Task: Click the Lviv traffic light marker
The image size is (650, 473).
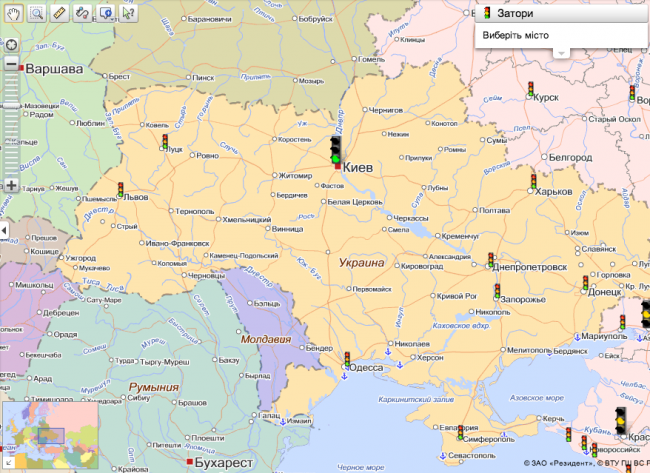Action: [120, 188]
